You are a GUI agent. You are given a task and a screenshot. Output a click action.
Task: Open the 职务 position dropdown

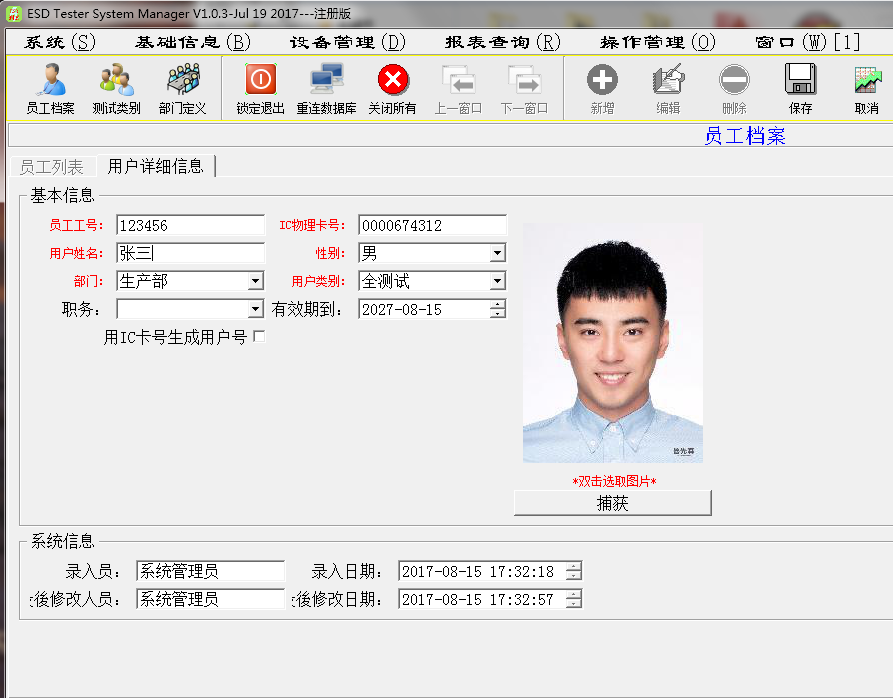pos(255,310)
